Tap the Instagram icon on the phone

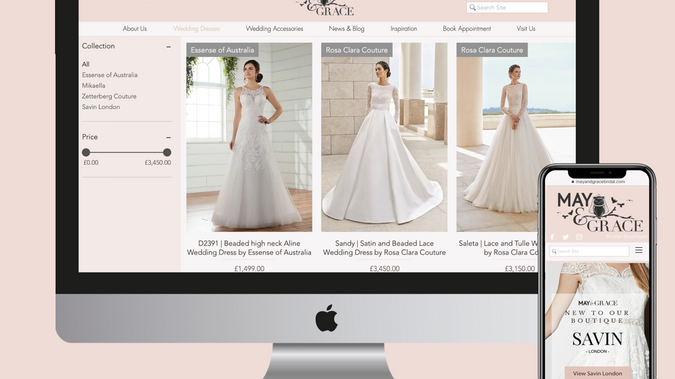pyautogui.click(x=579, y=237)
